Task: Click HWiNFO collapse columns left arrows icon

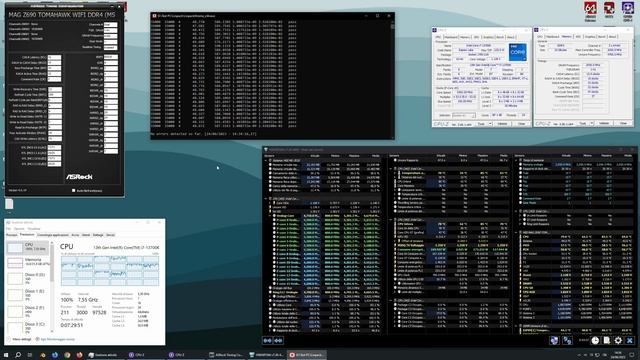Action: click(267, 340)
